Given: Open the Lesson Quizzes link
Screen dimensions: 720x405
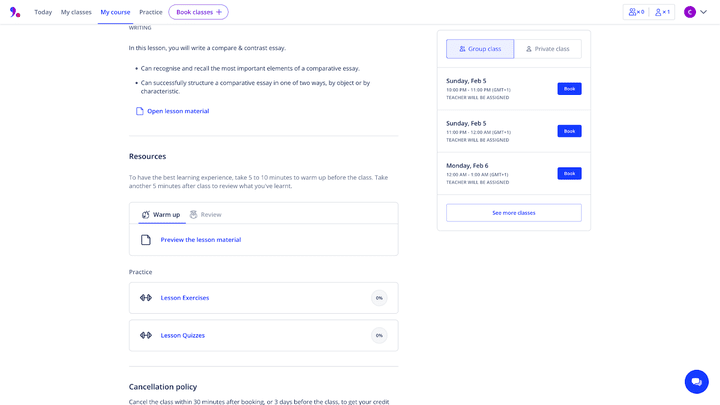Looking at the screenshot, I should [183, 335].
